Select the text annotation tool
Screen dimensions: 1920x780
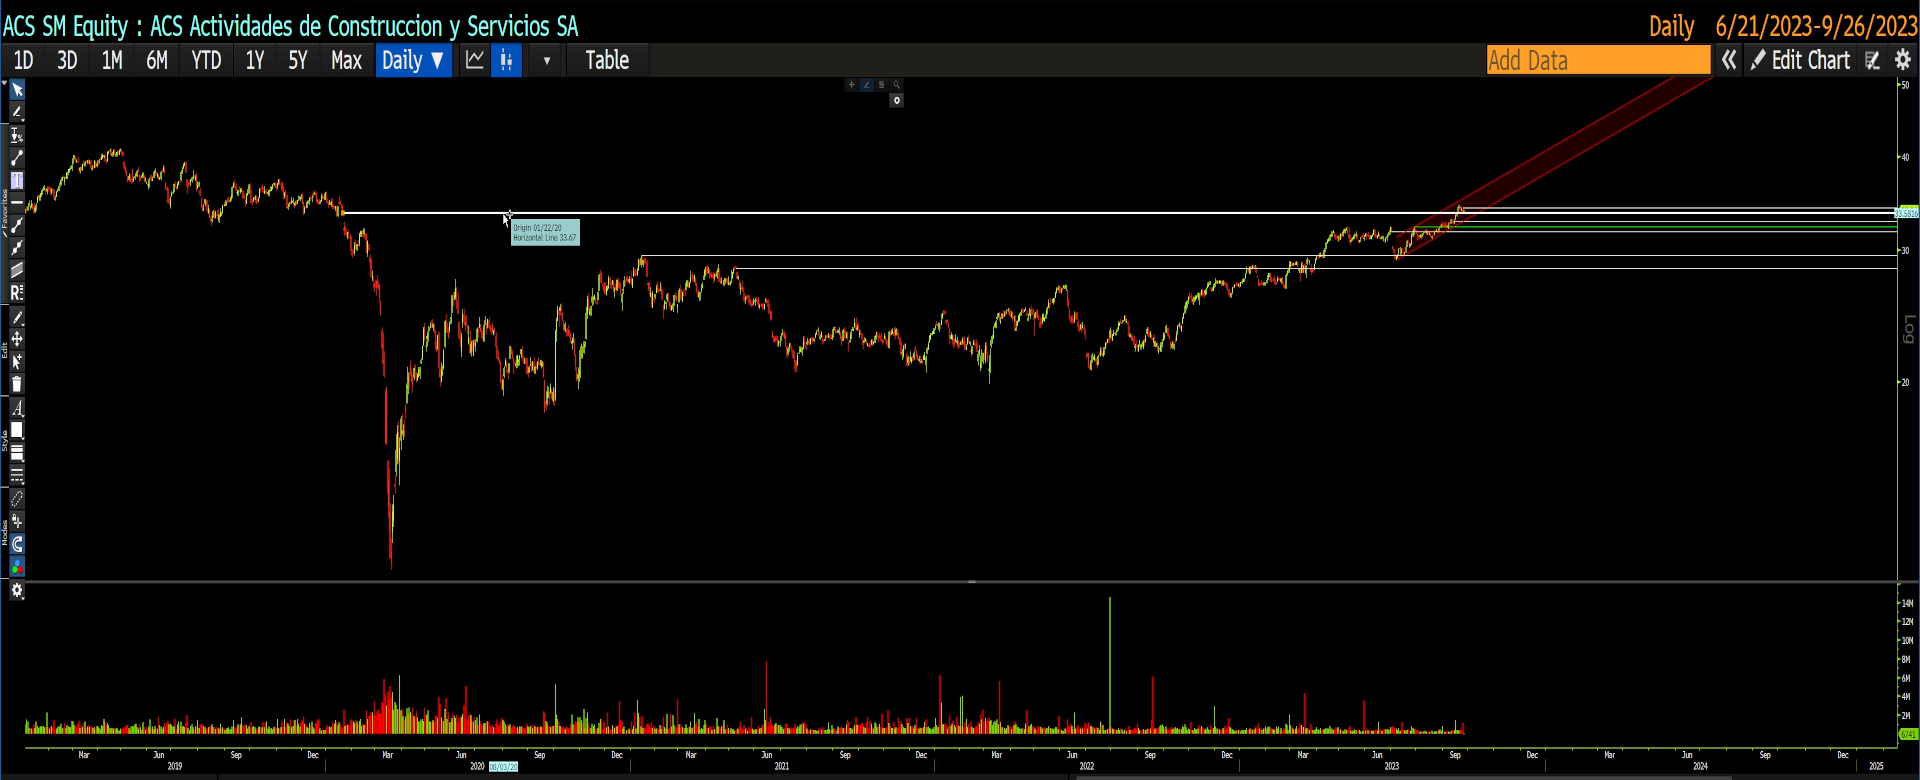point(17,181)
